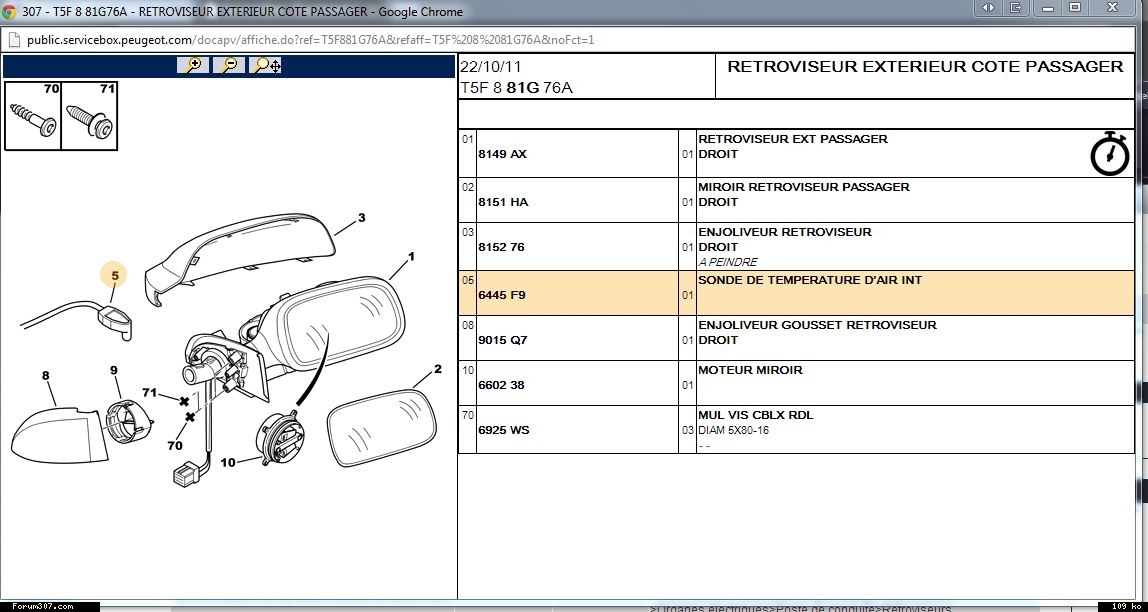Zoom in on the parts diagram
The image size is (1148, 612).
tap(193, 65)
